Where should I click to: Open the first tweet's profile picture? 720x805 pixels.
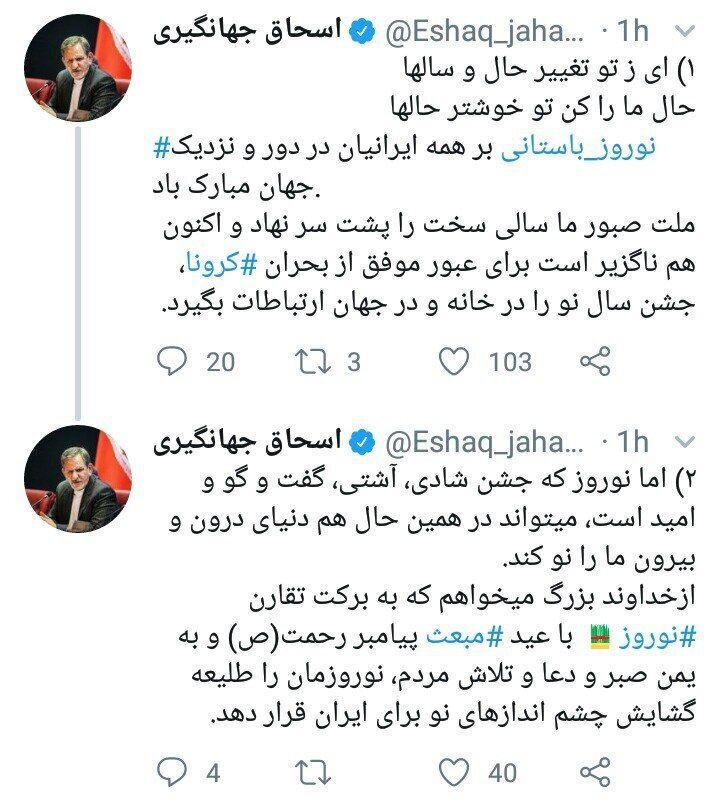tap(78, 68)
